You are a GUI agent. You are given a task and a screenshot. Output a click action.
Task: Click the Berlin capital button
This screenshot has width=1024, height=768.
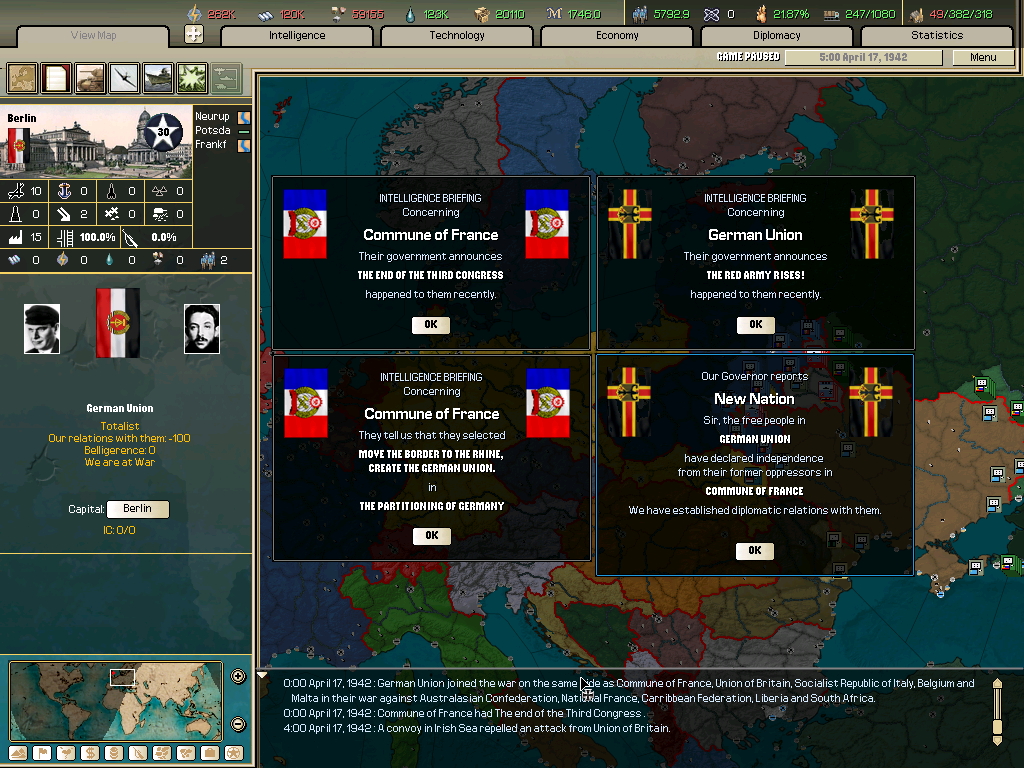[x=138, y=508]
